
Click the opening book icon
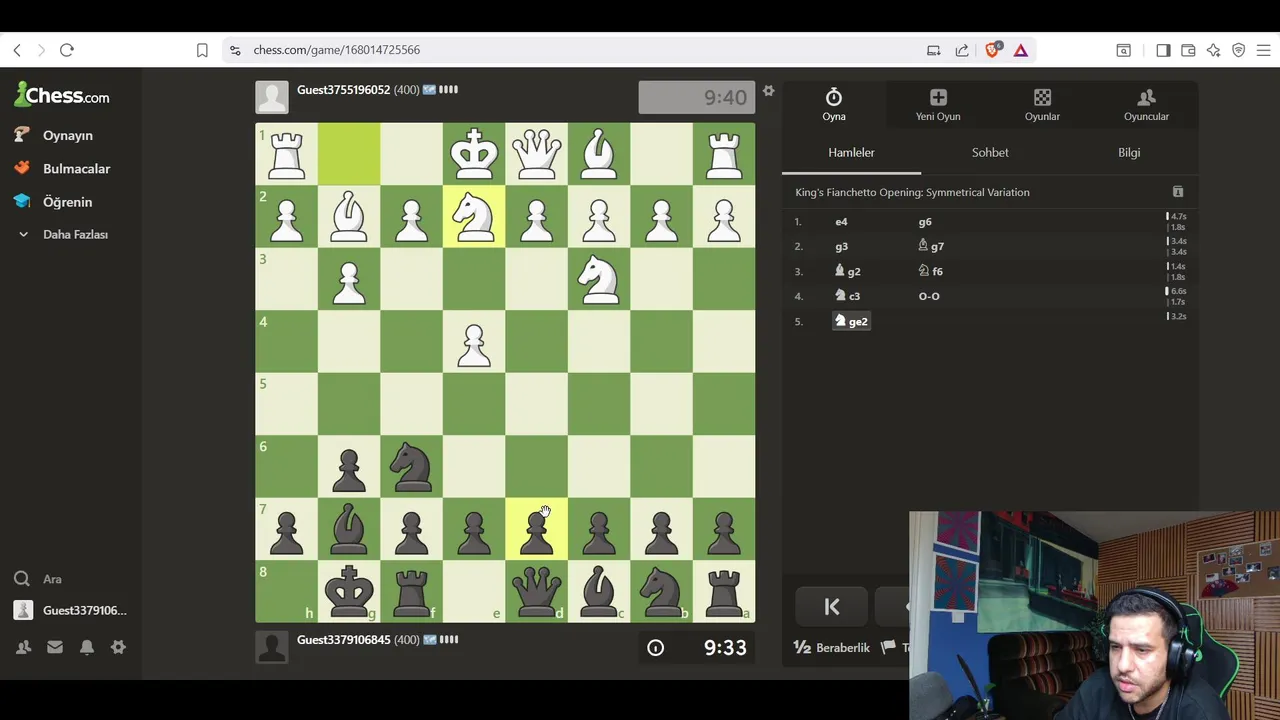click(x=1178, y=192)
